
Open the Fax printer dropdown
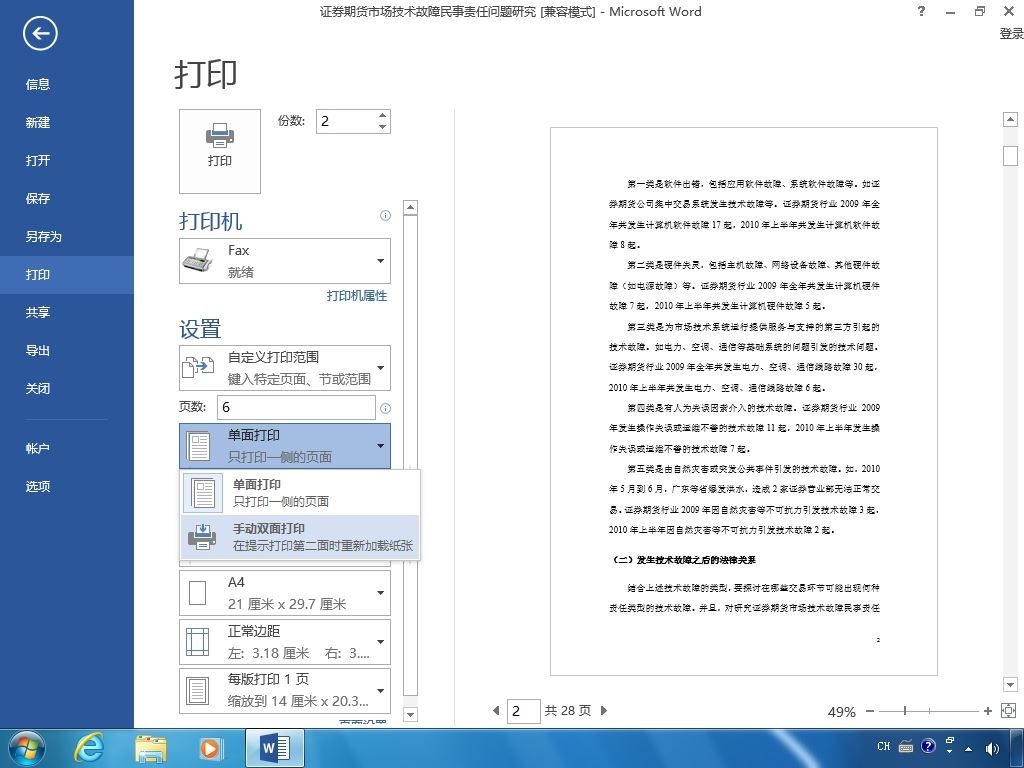(285, 261)
